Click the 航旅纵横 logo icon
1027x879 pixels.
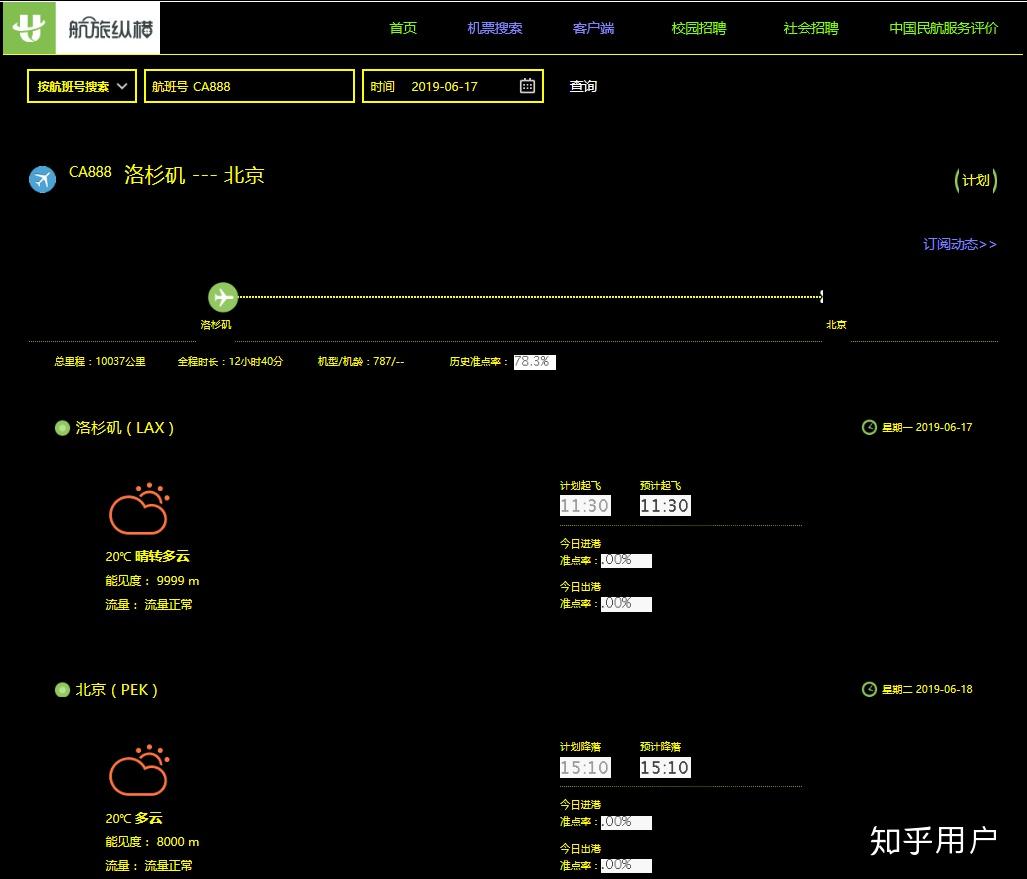(29, 28)
